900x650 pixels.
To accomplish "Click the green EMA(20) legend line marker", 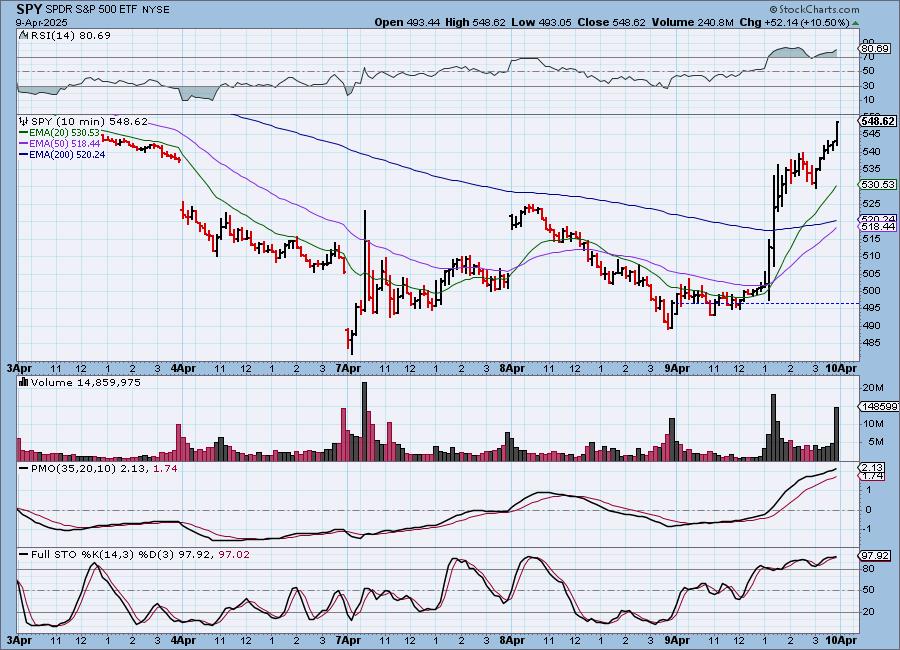I will (x=24, y=133).
